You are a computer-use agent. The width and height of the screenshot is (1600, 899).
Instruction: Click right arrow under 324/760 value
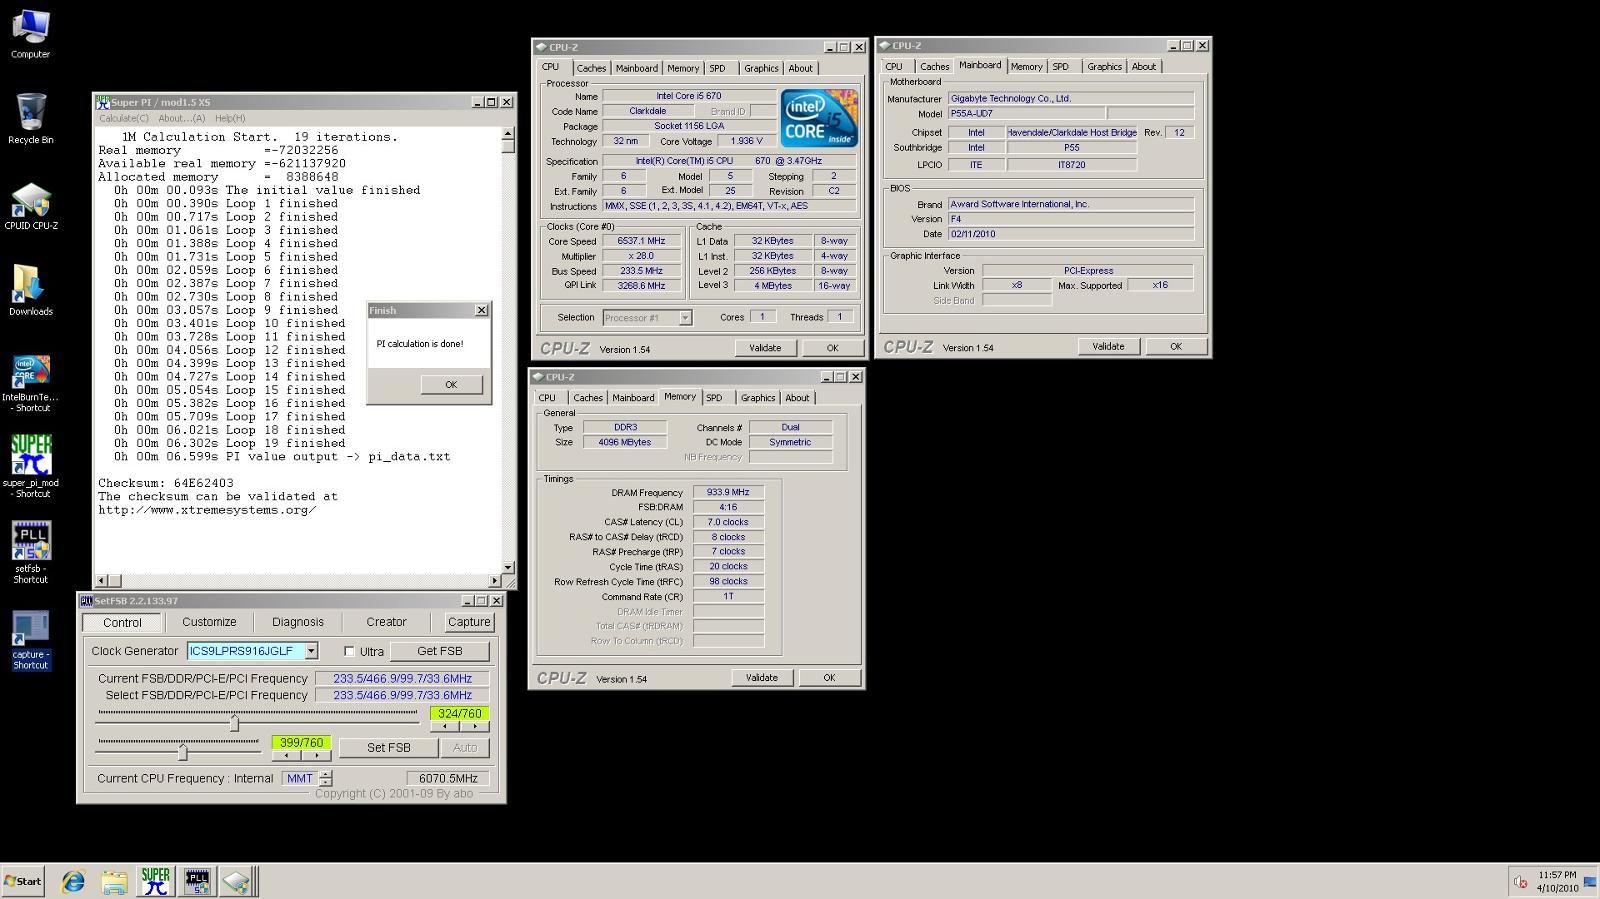point(475,727)
